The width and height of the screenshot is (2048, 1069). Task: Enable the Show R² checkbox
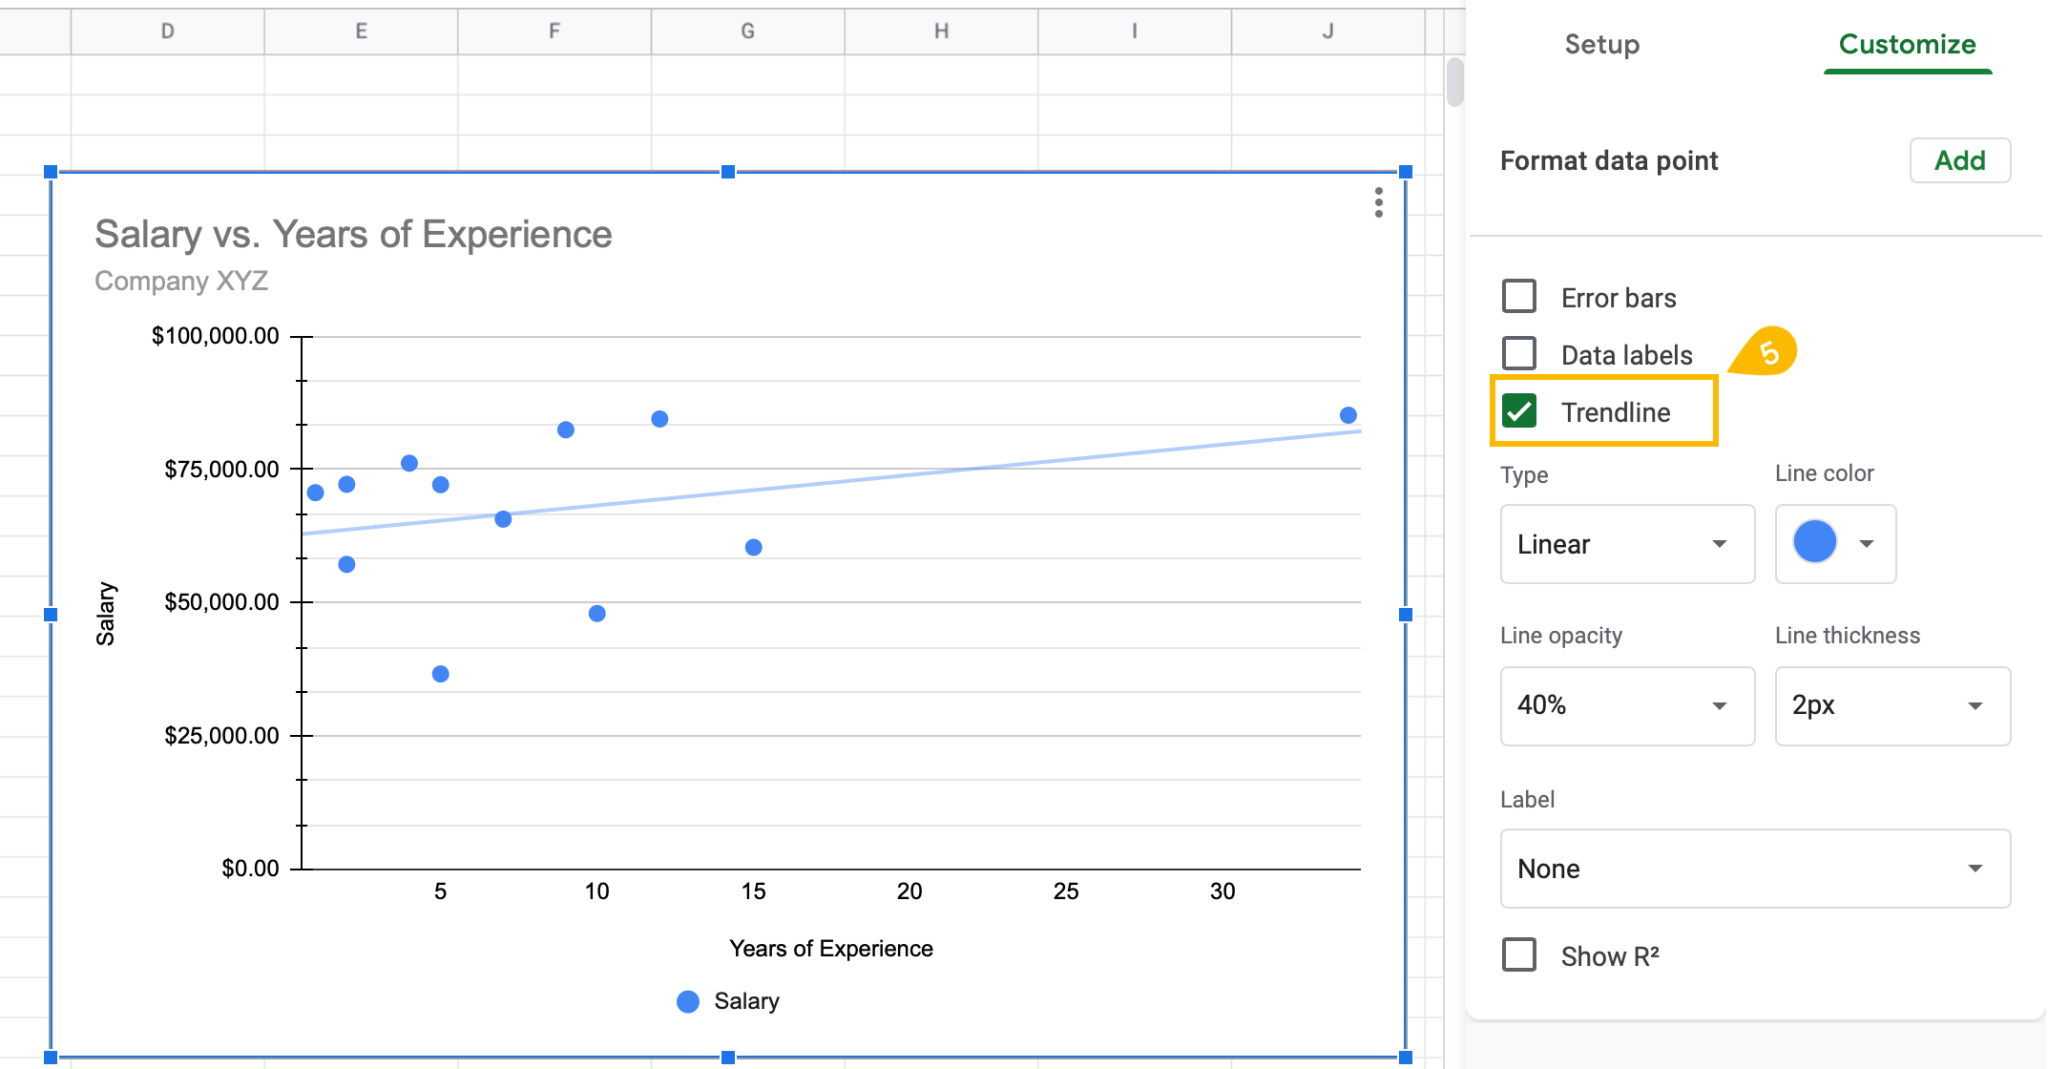click(x=1519, y=955)
